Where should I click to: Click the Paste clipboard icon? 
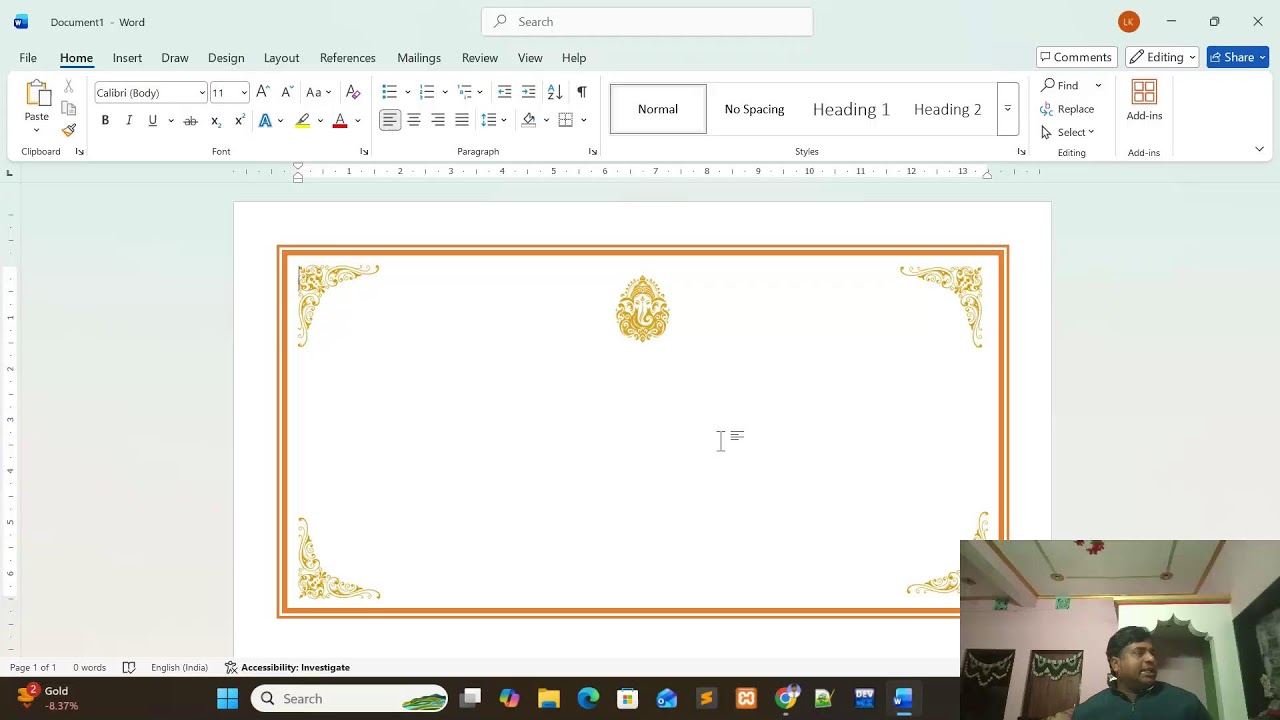pos(37,95)
